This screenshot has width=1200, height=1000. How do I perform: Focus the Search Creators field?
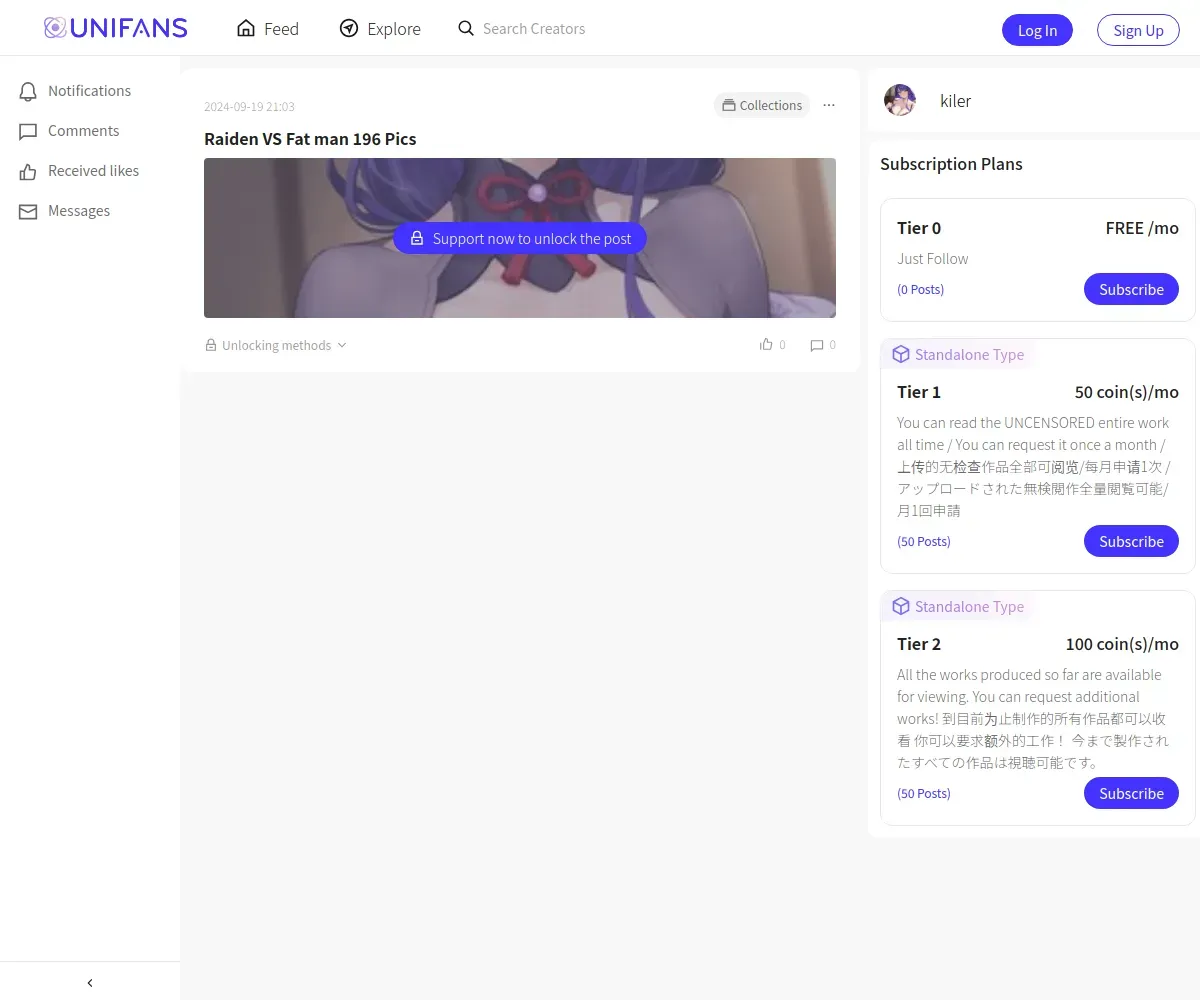[x=534, y=29]
